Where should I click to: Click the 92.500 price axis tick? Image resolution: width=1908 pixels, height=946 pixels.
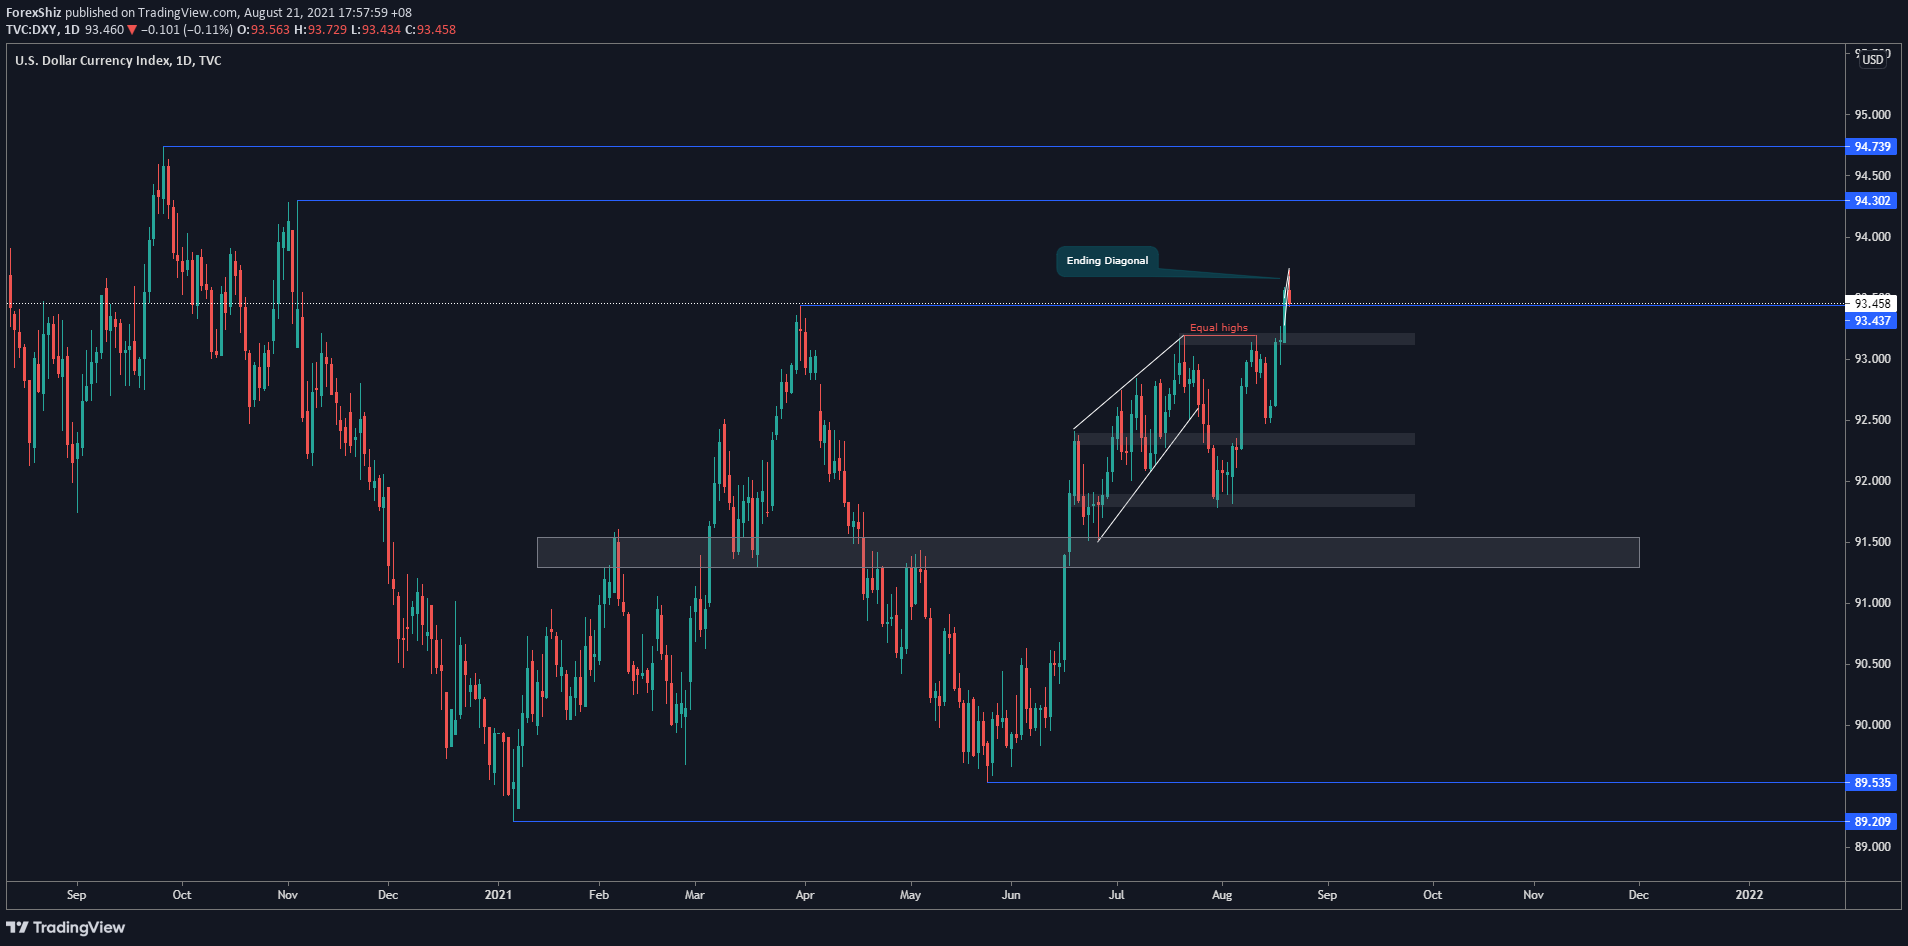coord(1872,420)
